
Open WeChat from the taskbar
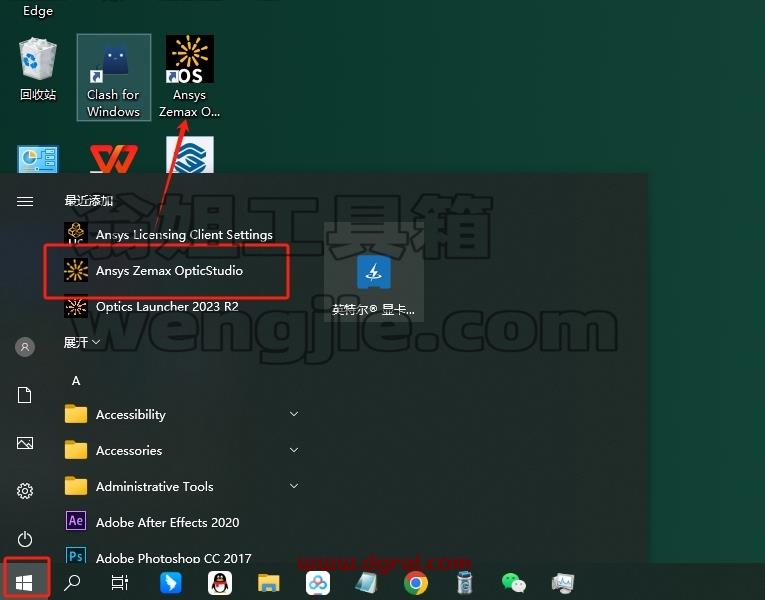click(513, 582)
